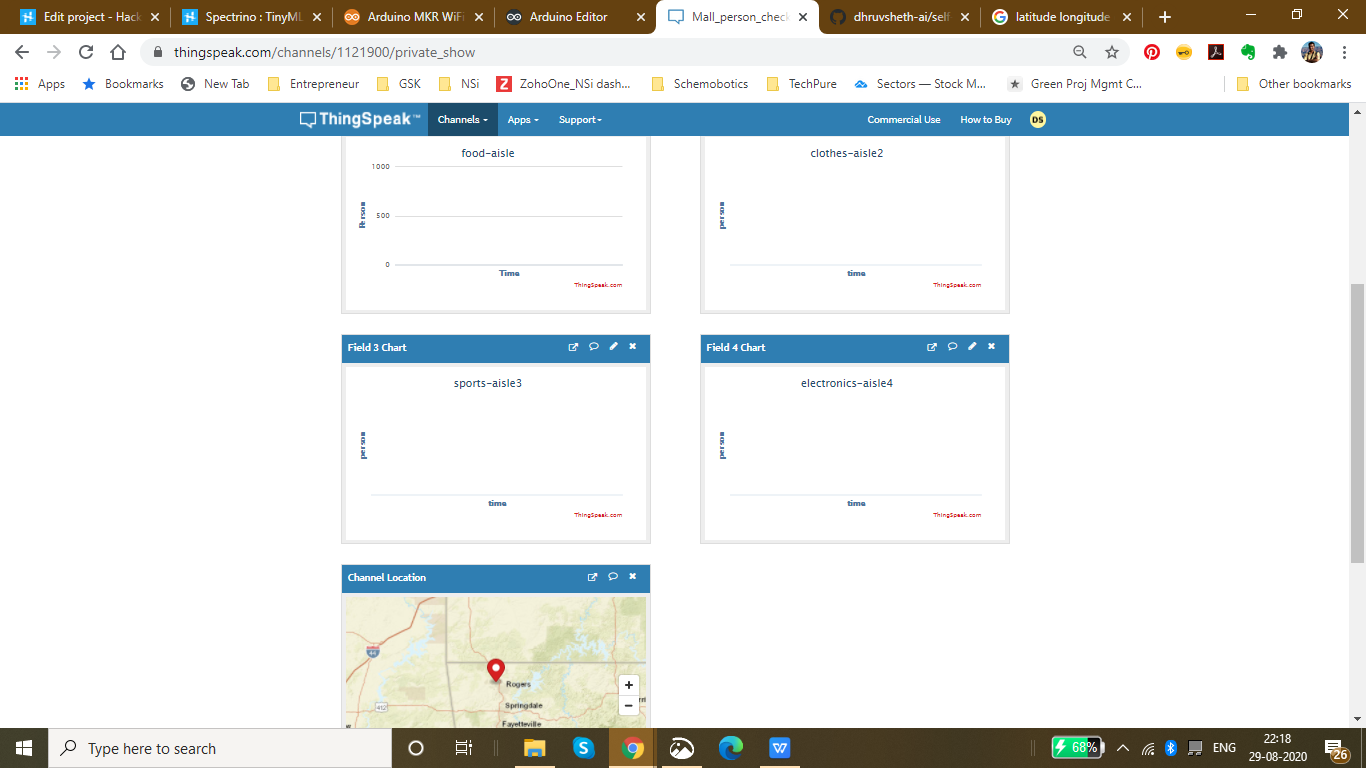This screenshot has width=1366, height=768.
Task: Click the Field 3 Chart comment icon
Action: point(593,347)
